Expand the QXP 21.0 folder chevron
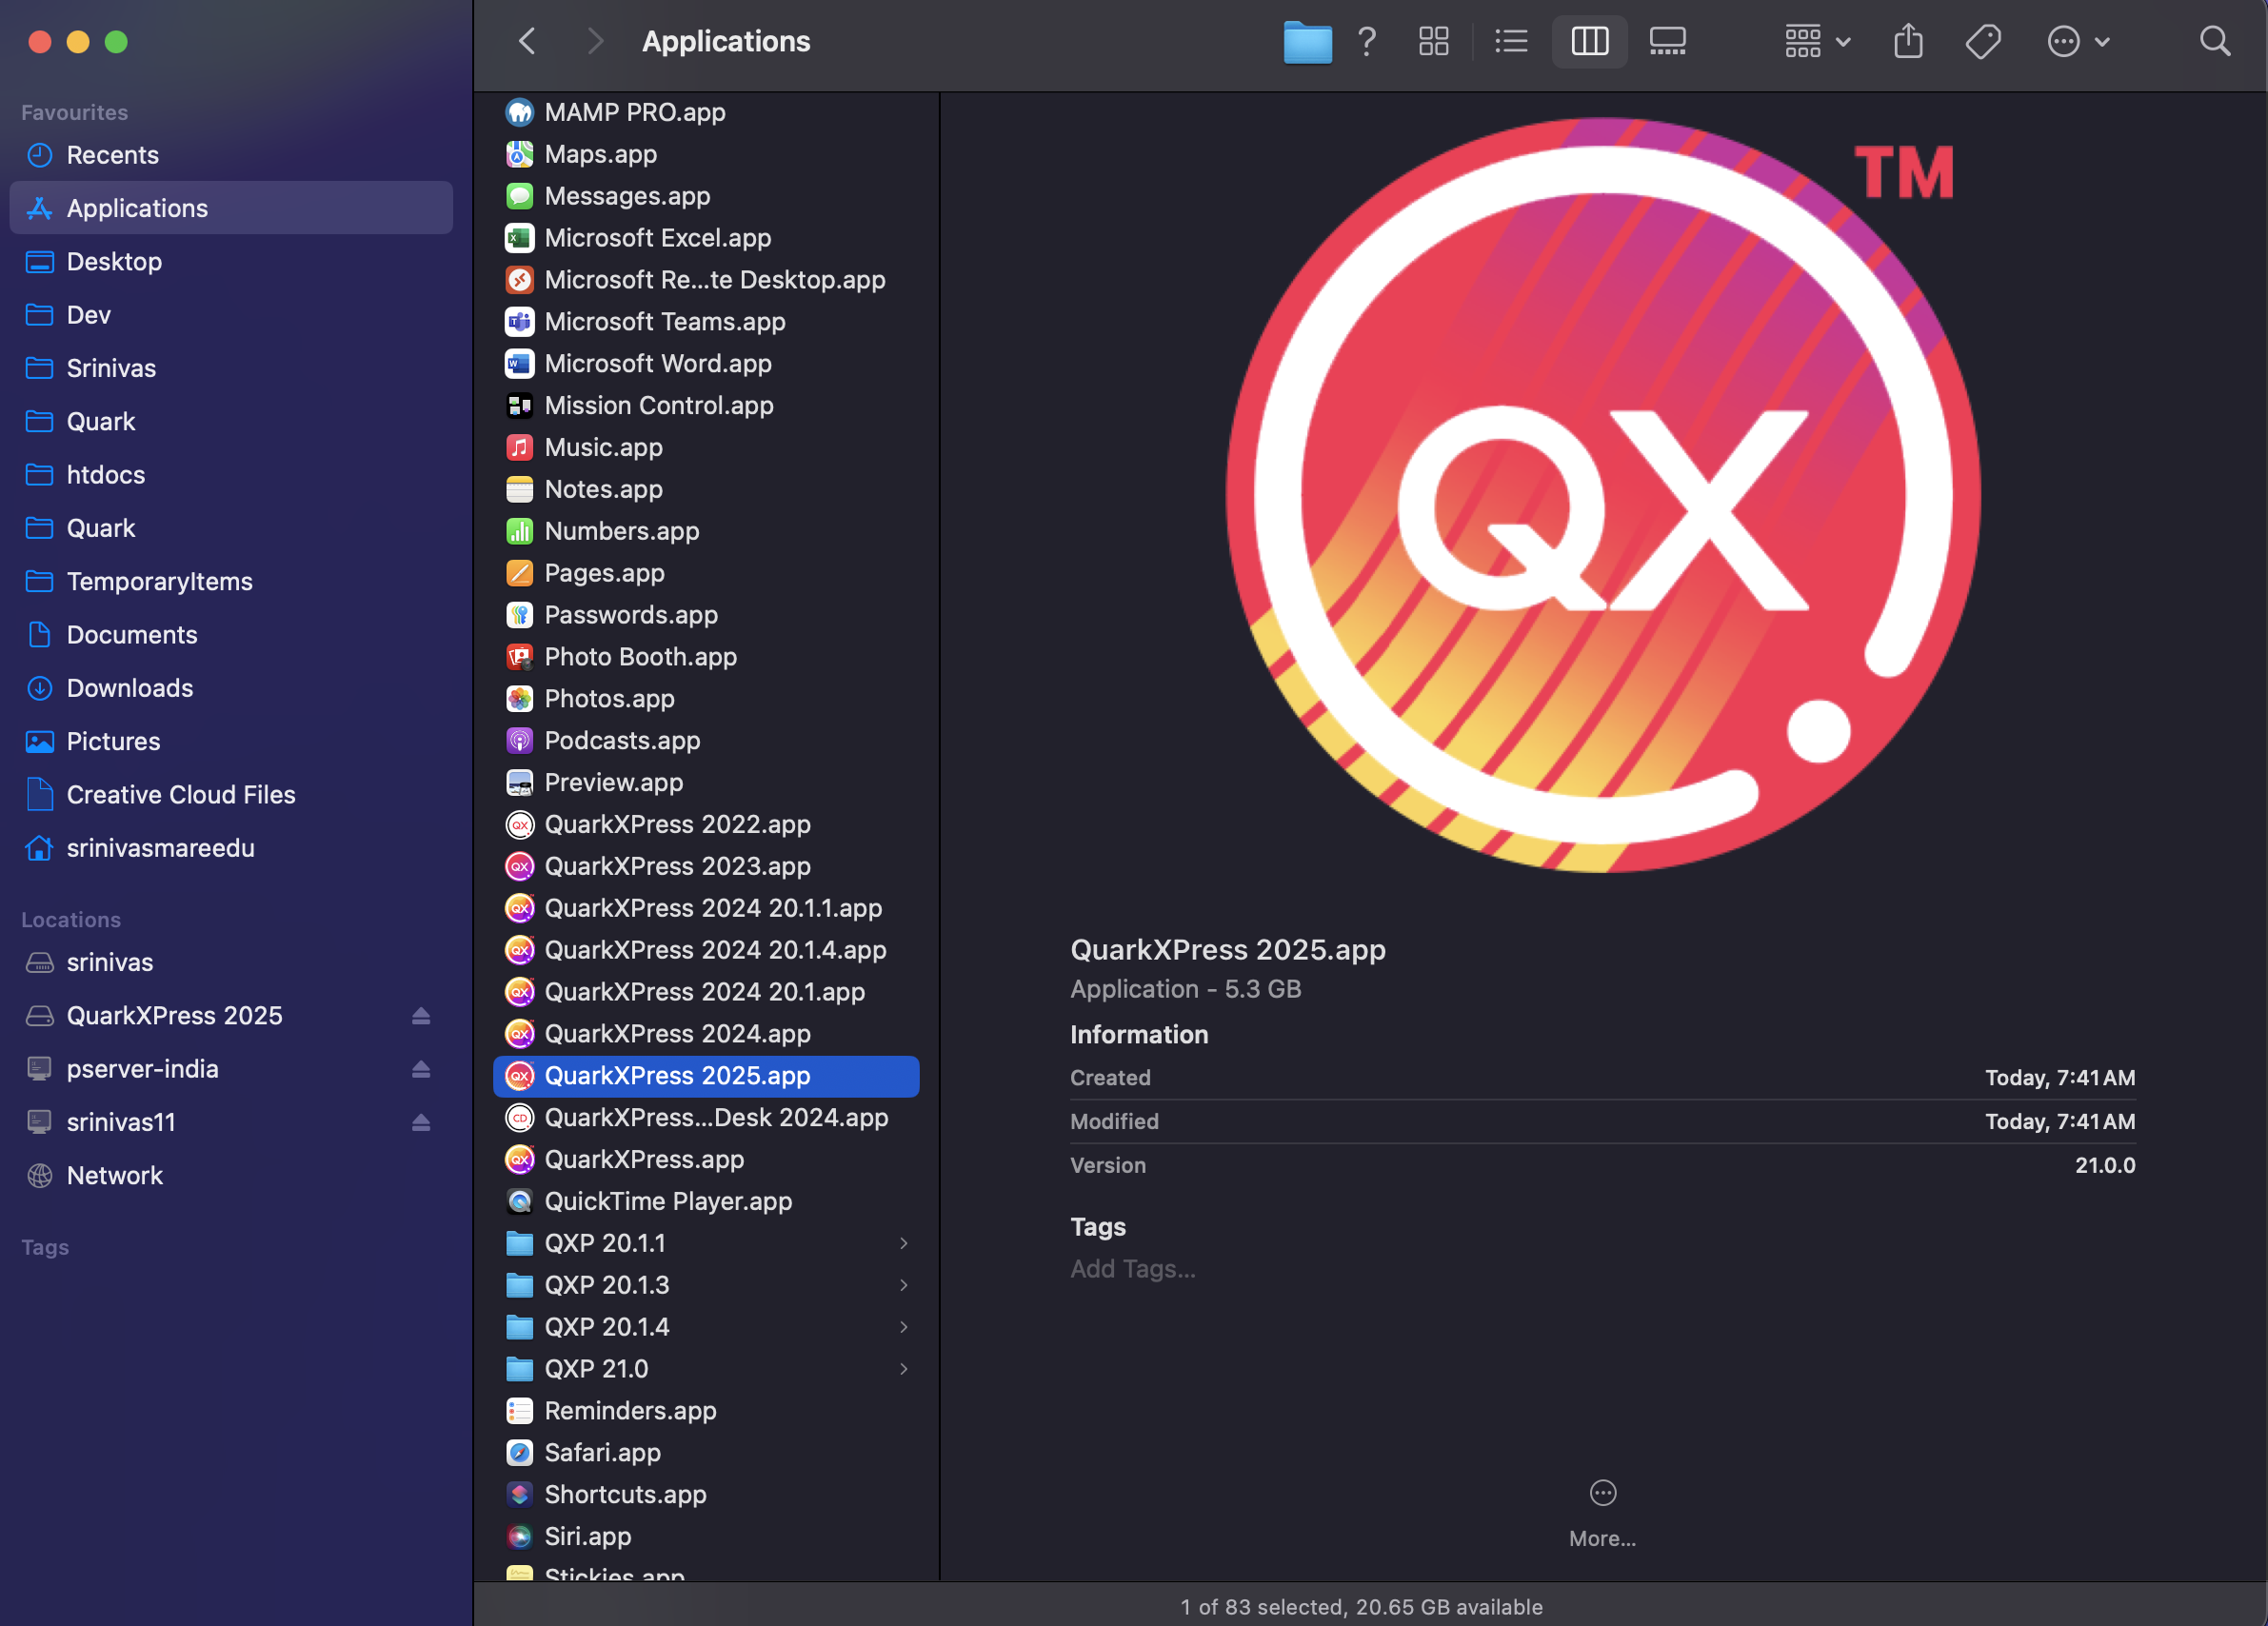 905,1369
